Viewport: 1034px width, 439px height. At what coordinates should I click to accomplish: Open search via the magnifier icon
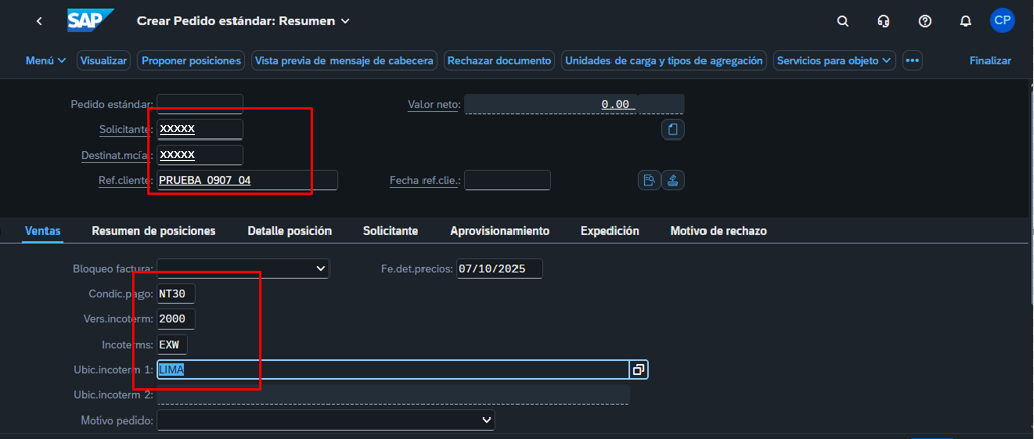843,21
